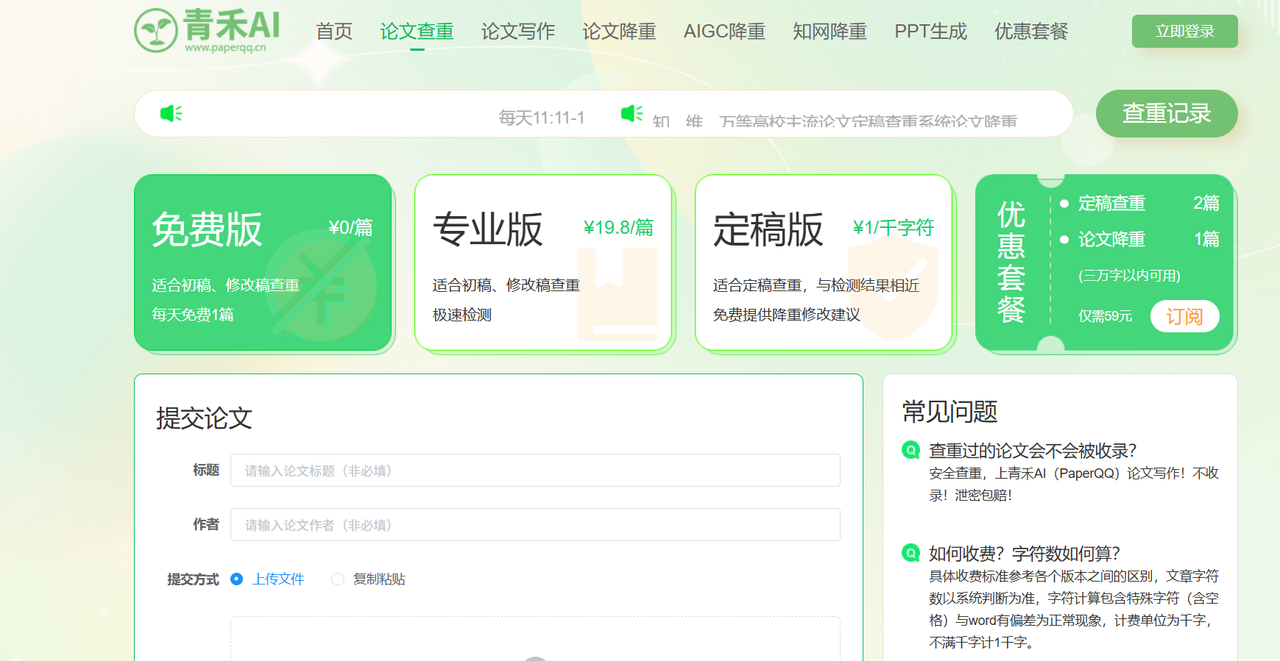Open the 首页 nav item
The image size is (1280, 661).
[x=334, y=31]
